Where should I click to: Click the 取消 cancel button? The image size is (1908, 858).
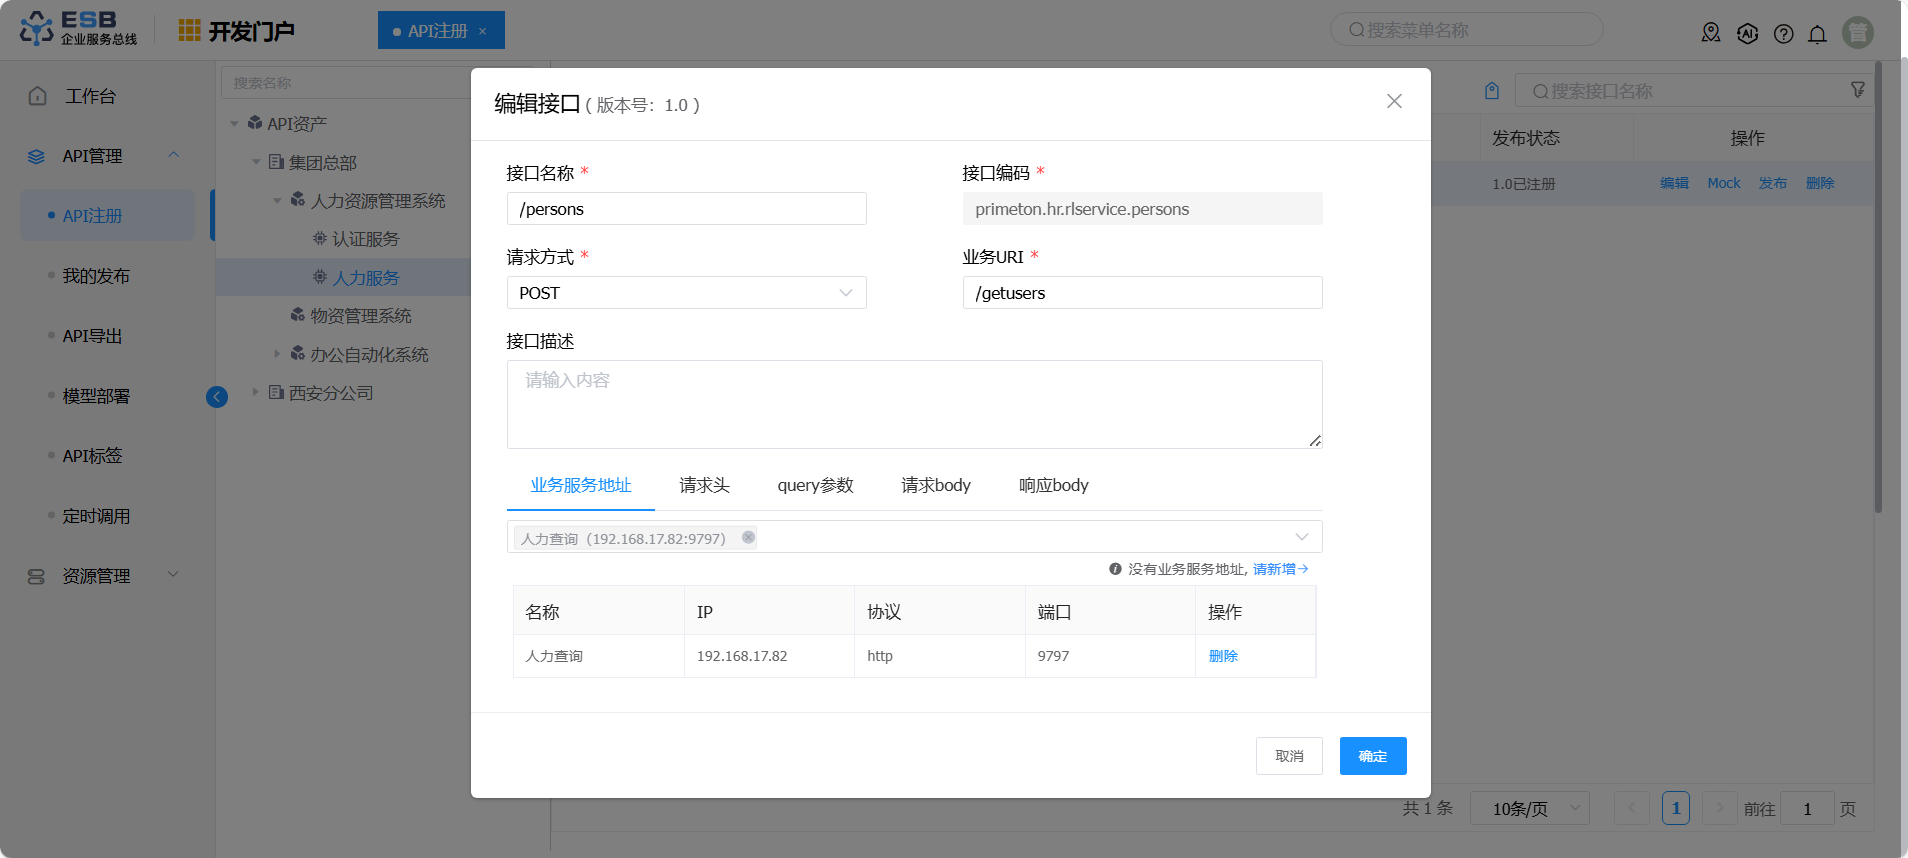(1288, 756)
